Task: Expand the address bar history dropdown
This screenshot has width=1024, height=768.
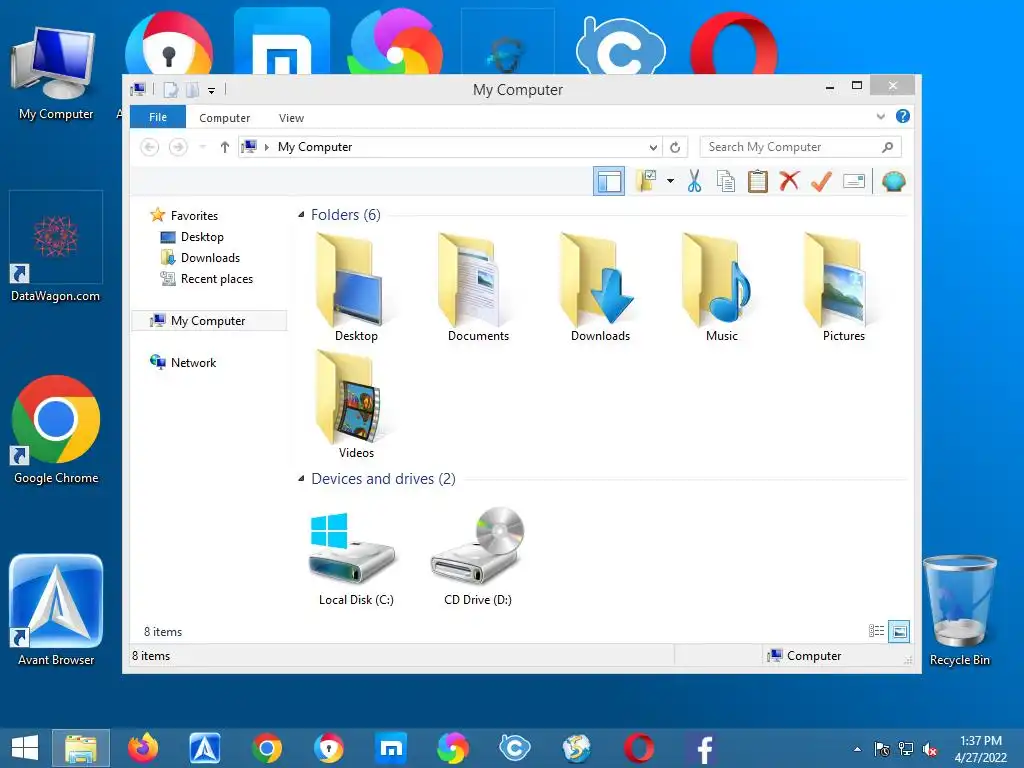Action: tap(652, 148)
